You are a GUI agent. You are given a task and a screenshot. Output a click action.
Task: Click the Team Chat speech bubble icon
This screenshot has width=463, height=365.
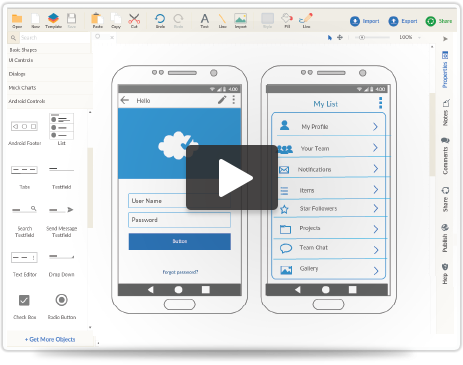tap(286, 249)
